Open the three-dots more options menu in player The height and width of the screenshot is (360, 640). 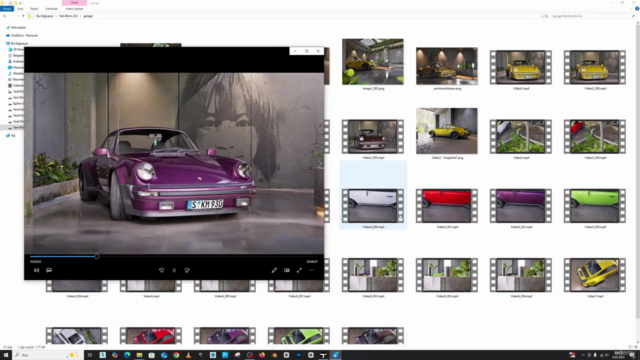click(x=312, y=270)
